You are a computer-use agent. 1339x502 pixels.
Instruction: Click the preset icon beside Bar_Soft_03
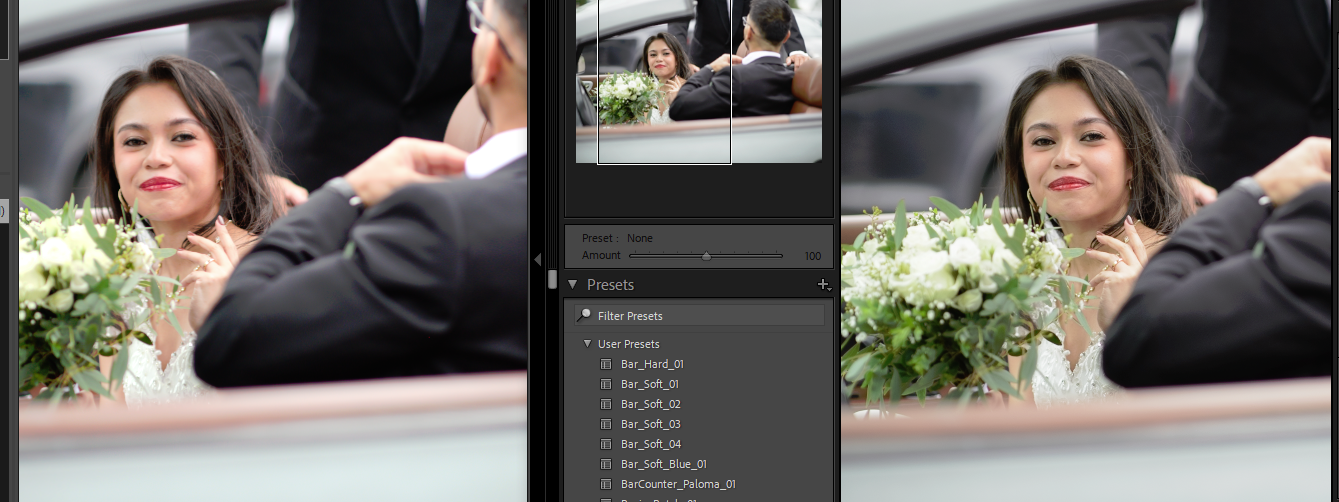click(606, 424)
